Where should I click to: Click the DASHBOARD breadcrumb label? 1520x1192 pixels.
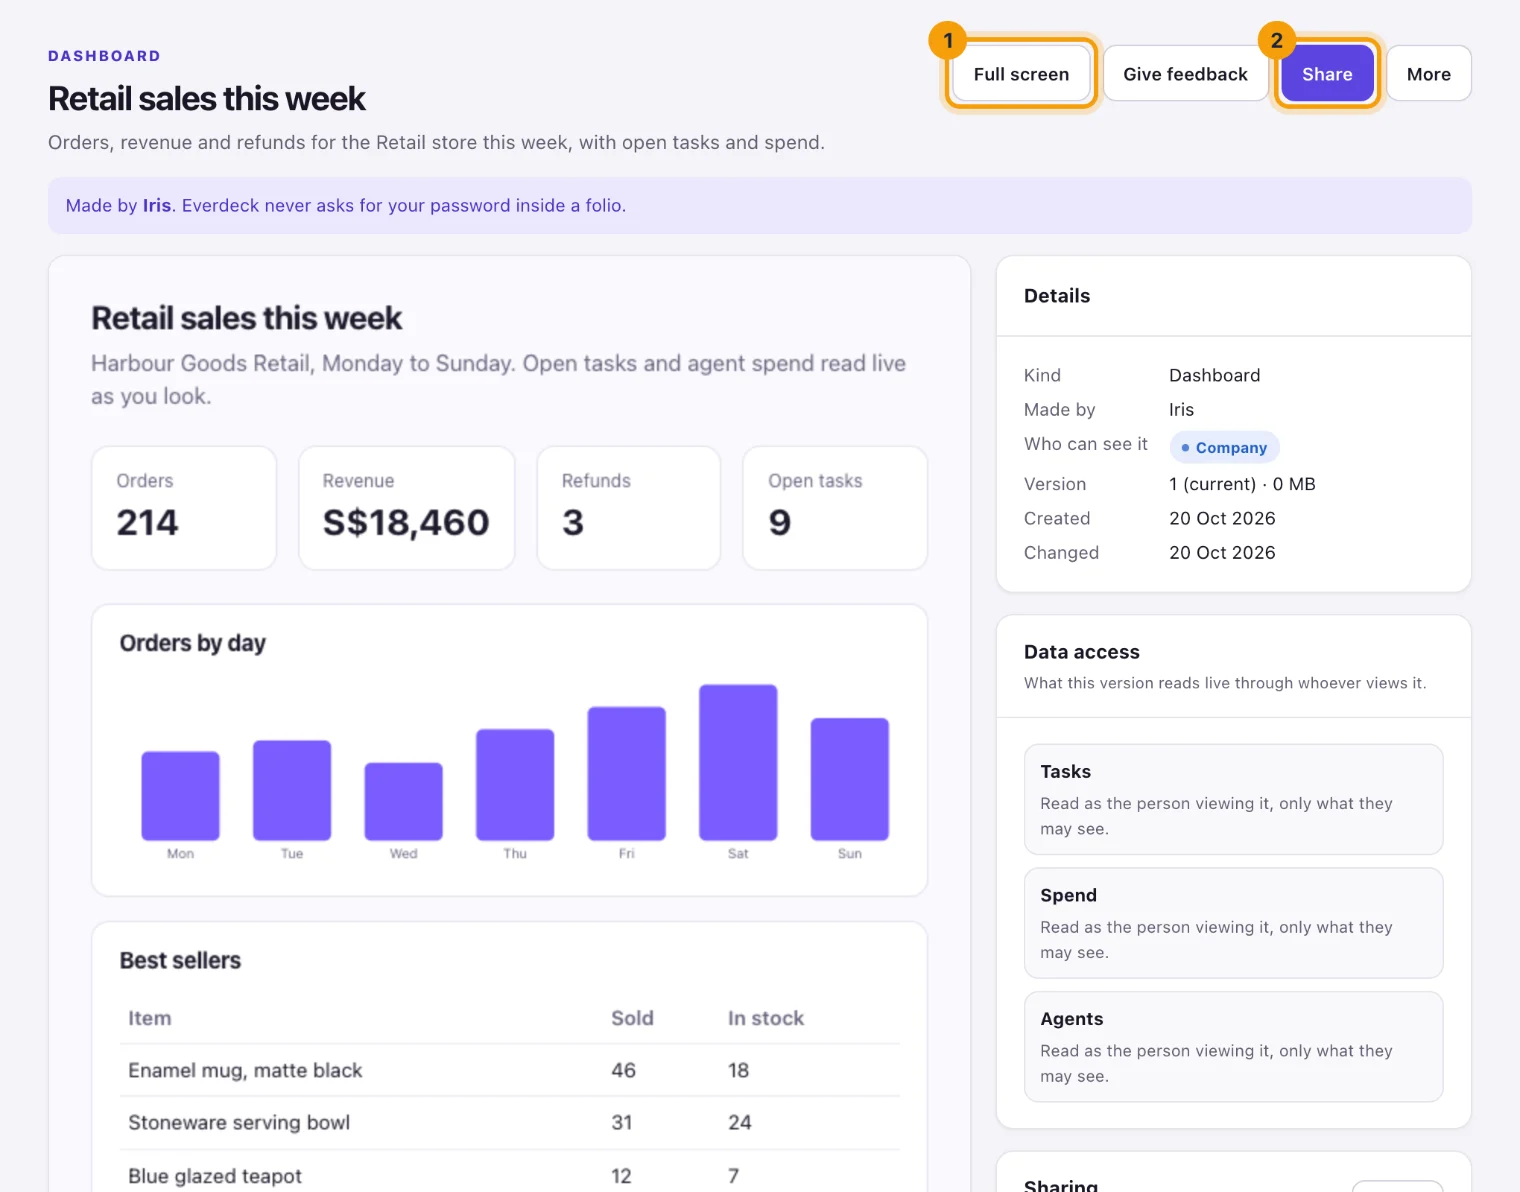pos(104,56)
